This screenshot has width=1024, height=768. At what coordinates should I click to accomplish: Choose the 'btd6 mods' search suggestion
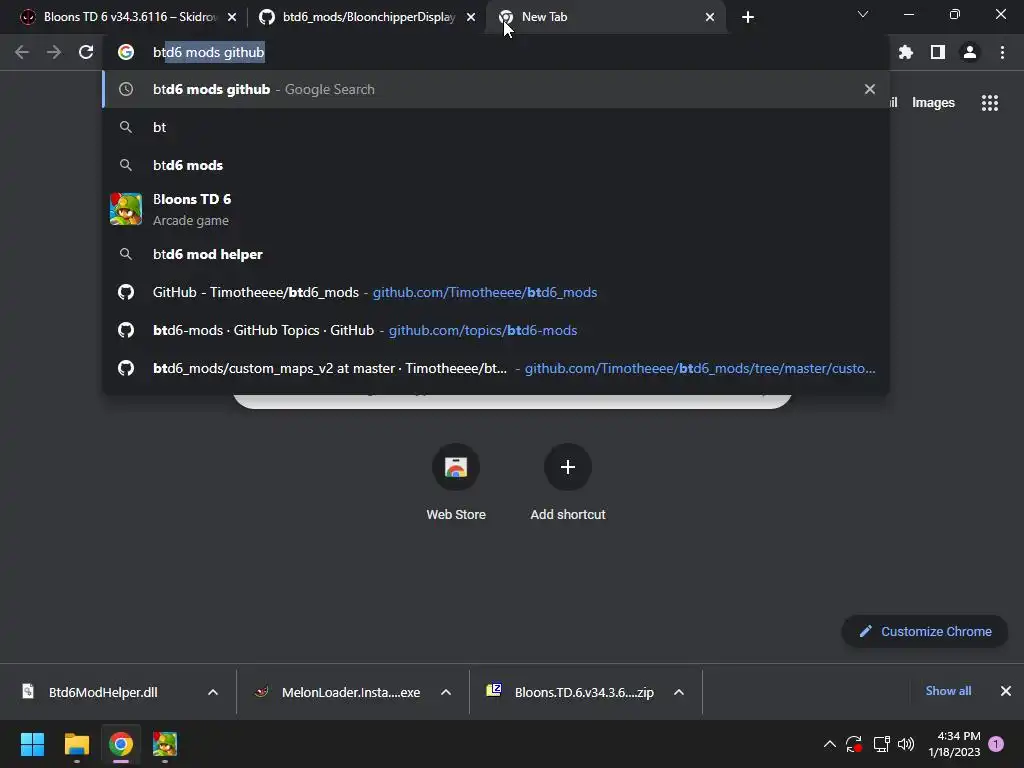pos(496,165)
